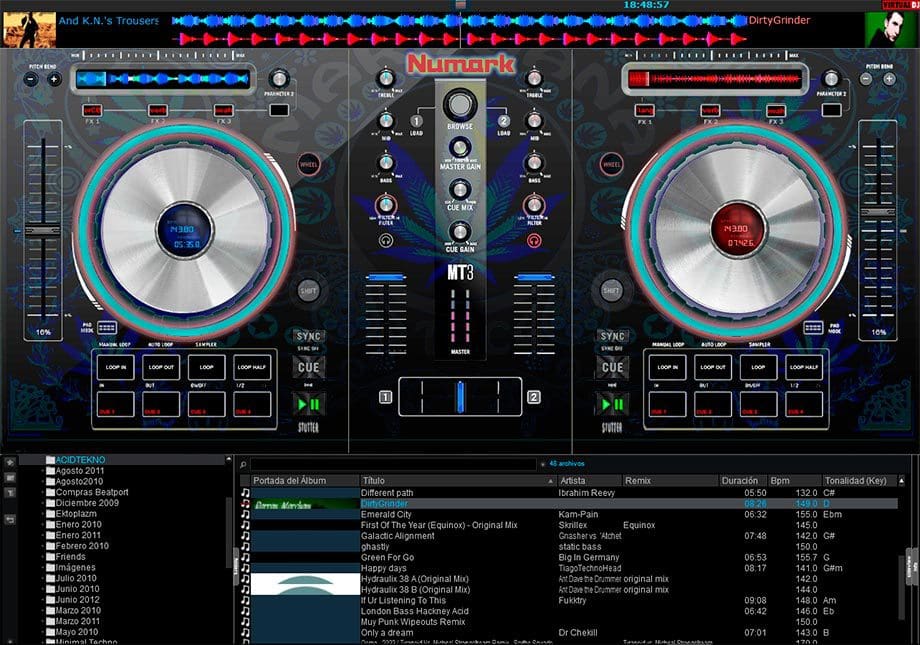Click Load 1 button in mixer
920x645 pixels.
tap(416, 121)
